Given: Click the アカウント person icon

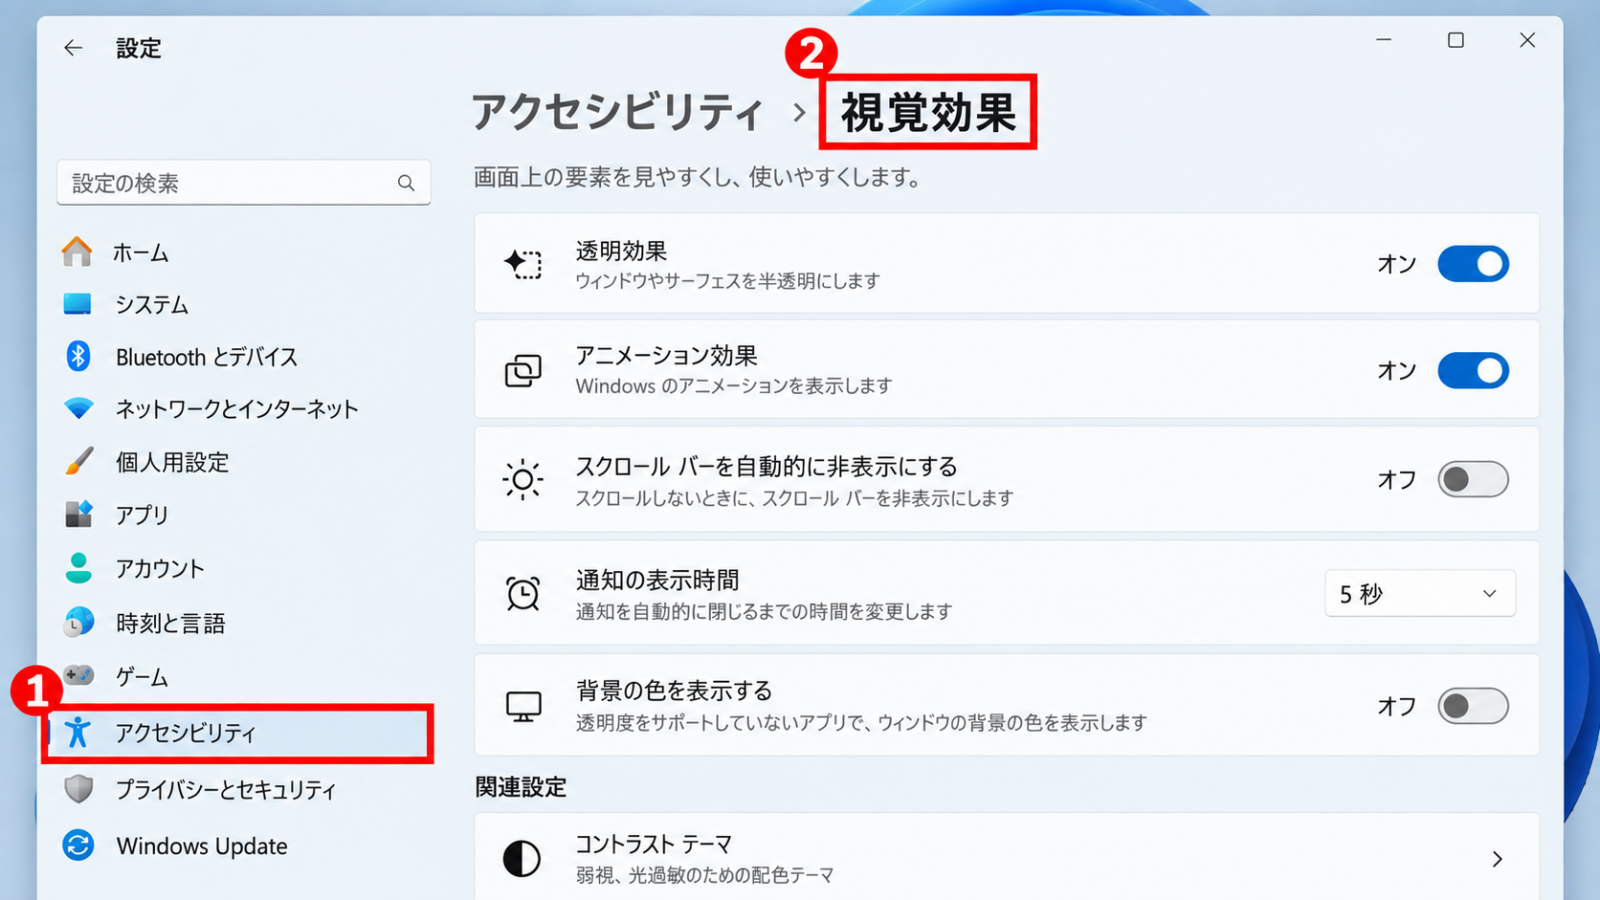Looking at the screenshot, I should (78, 567).
